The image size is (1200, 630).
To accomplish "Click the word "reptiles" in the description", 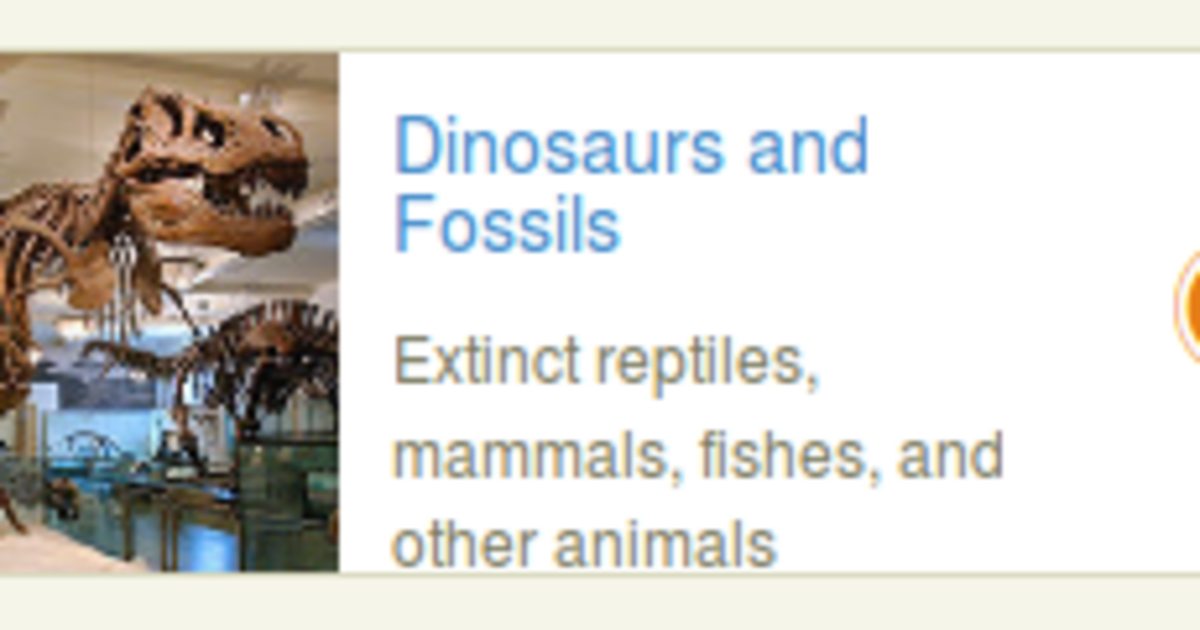I will [708, 363].
